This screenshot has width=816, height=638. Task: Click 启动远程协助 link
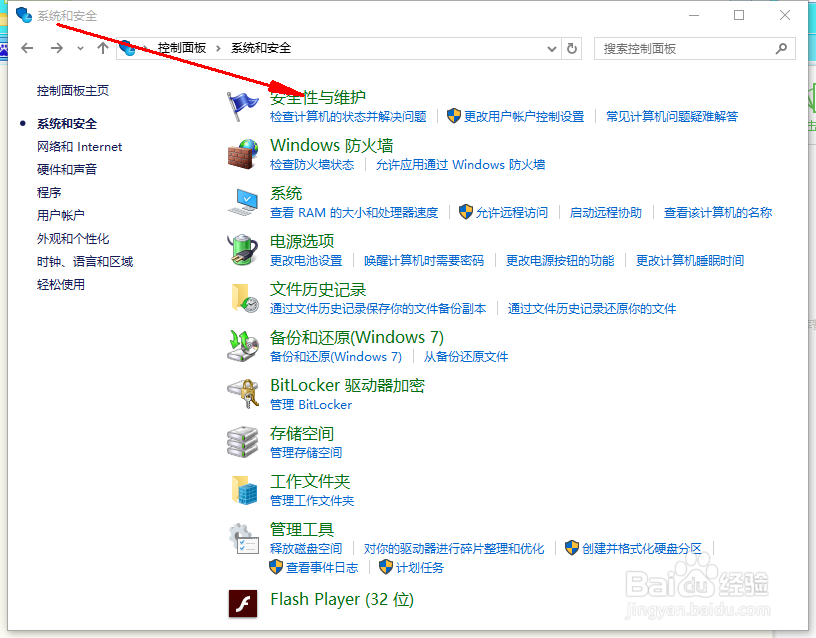(x=606, y=213)
